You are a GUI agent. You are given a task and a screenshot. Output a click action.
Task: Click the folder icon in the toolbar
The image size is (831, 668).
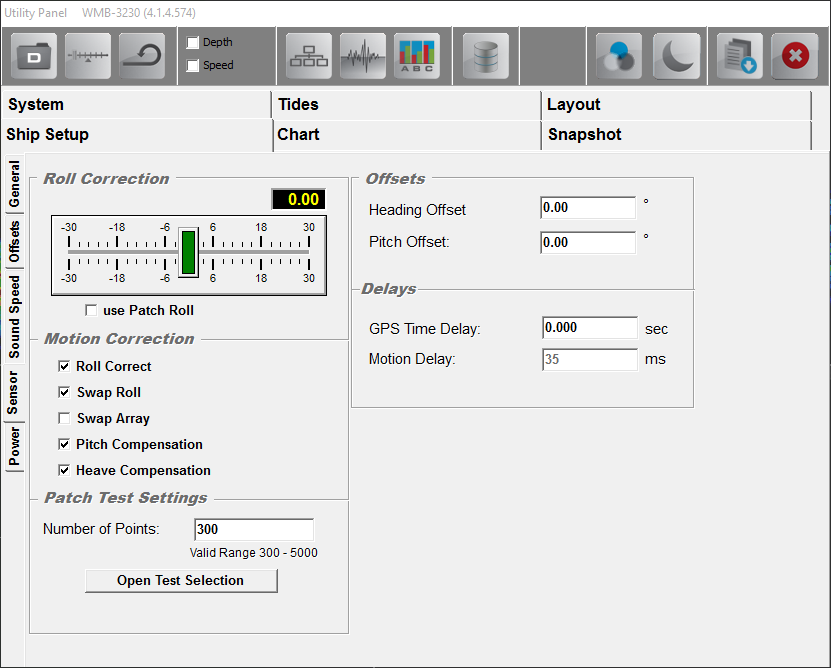(x=34, y=56)
